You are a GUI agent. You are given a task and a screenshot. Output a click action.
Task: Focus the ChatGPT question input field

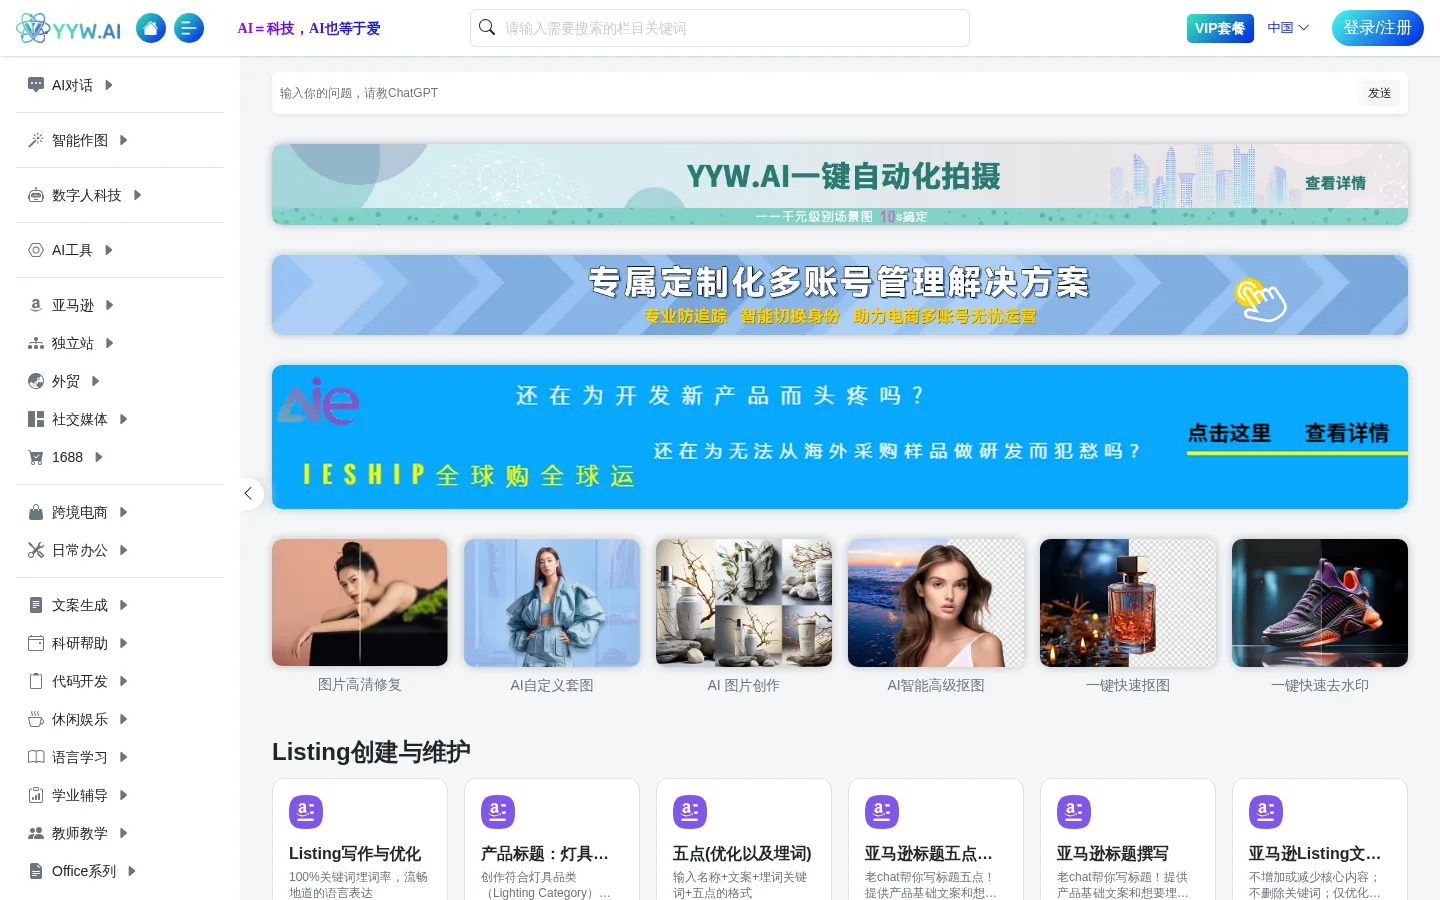[814, 93]
